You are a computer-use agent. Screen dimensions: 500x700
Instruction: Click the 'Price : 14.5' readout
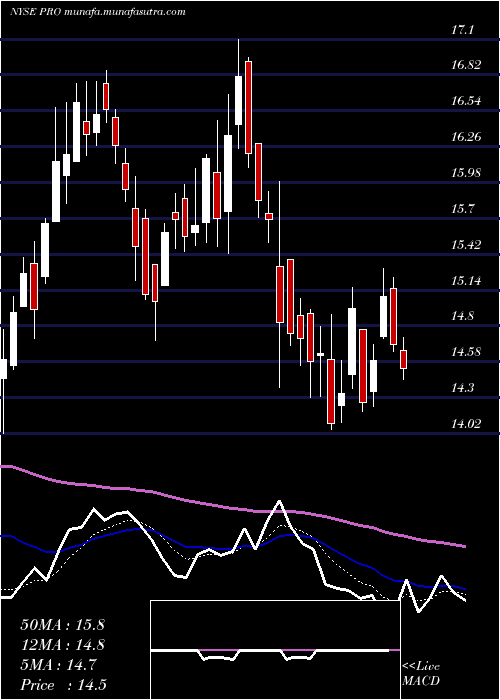pos(63,685)
